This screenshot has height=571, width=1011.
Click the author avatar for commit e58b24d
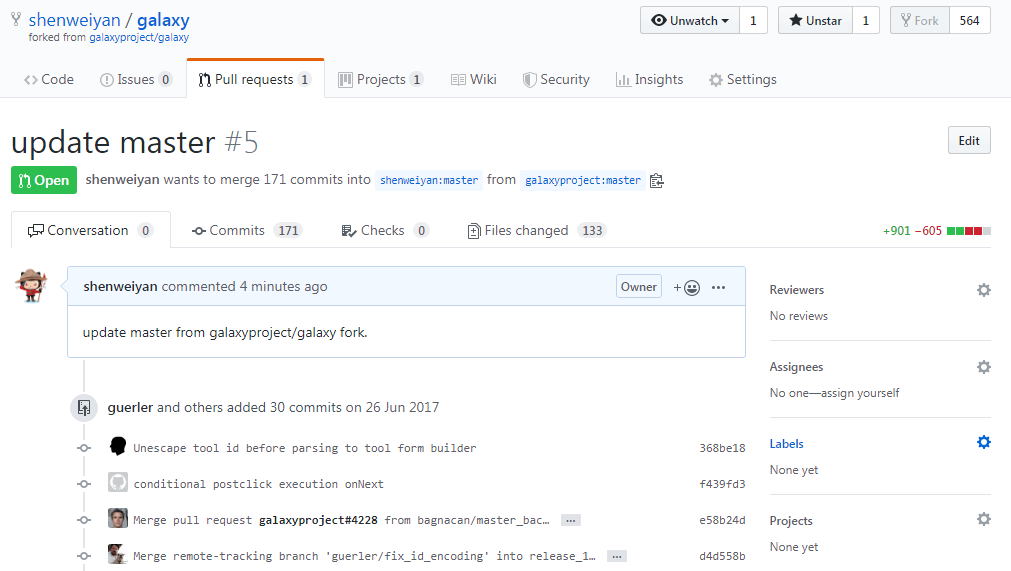(117, 518)
